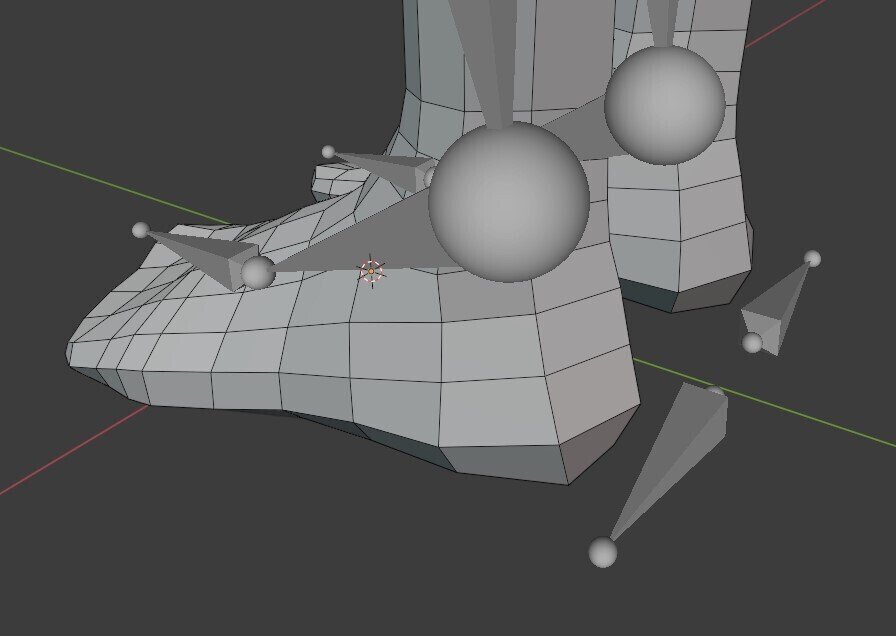Select the large ankle joint sphere of the front foot
Image resolution: width=896 pixels, height=636 pixels.
(509, 202)
